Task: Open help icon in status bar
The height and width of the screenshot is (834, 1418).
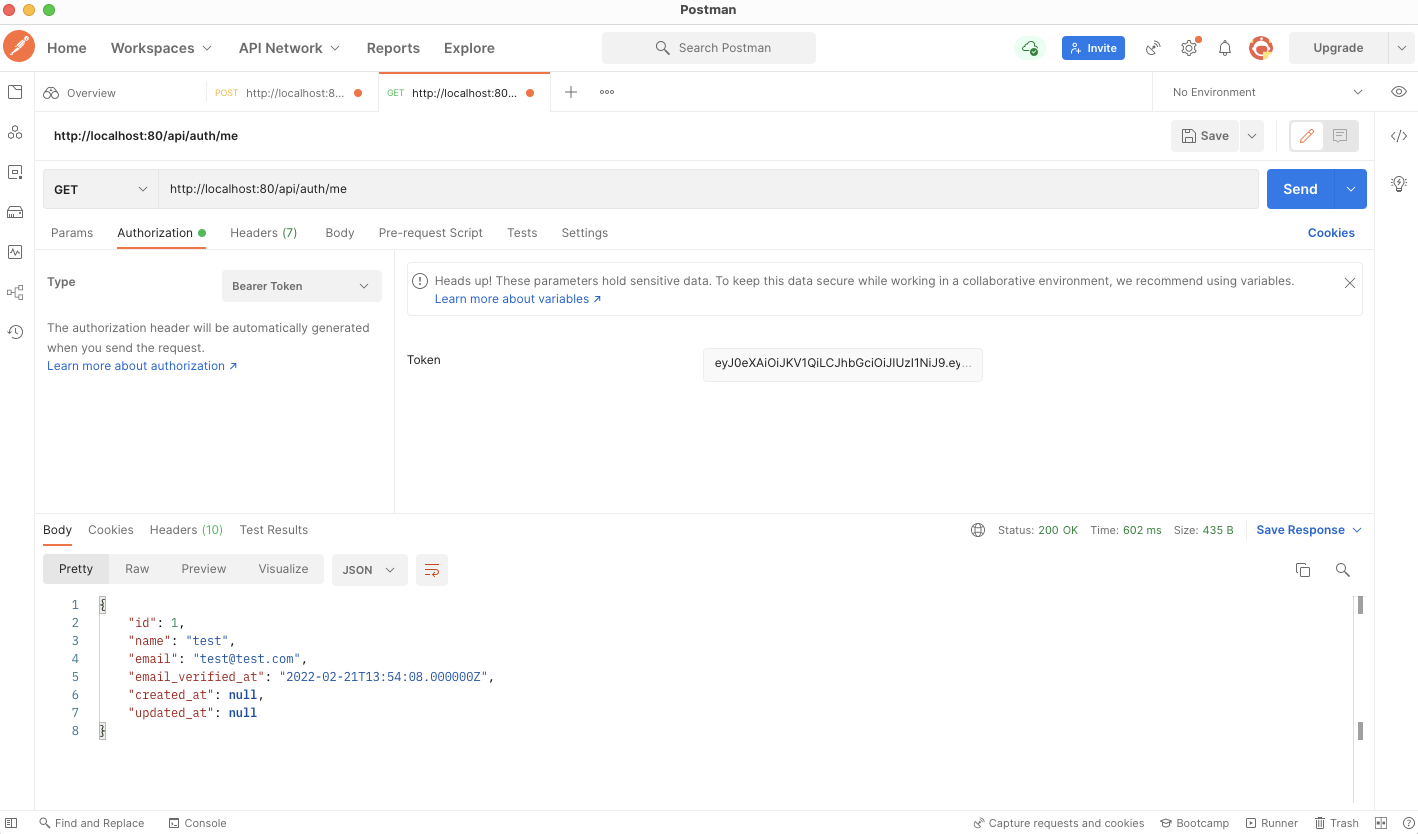Action: (1407, 823)
